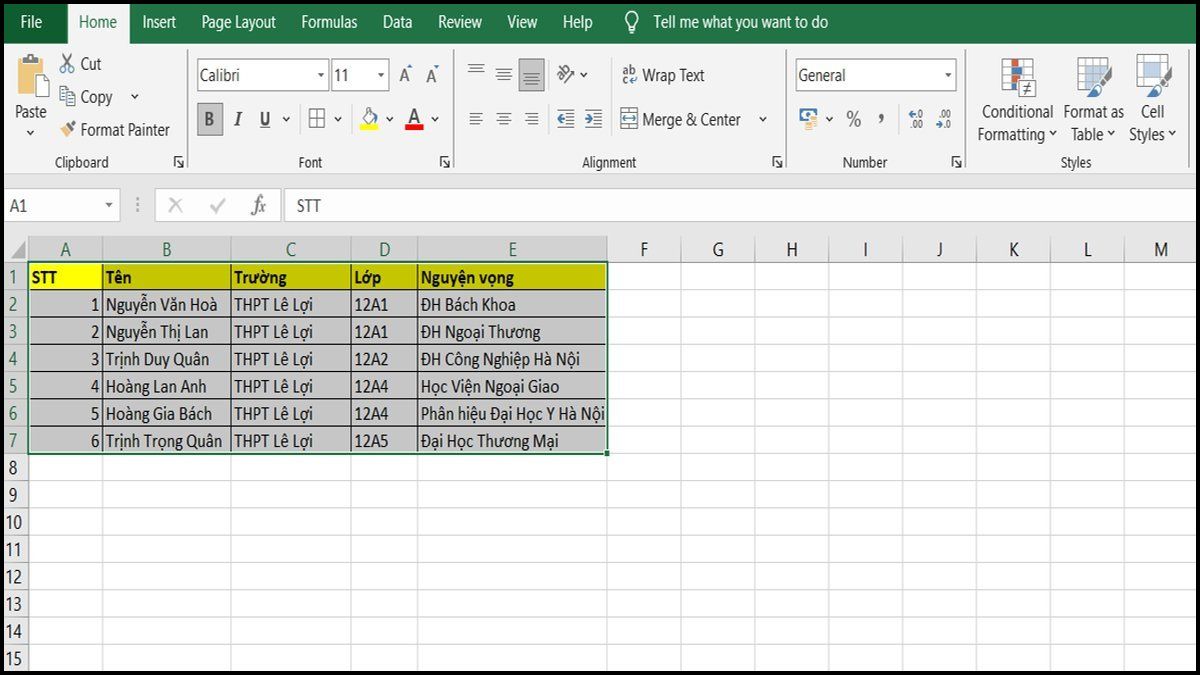The width and height of the screenshot is (1200, 675).
Task: Apply Comma Style icon
Action: point(881,119)
